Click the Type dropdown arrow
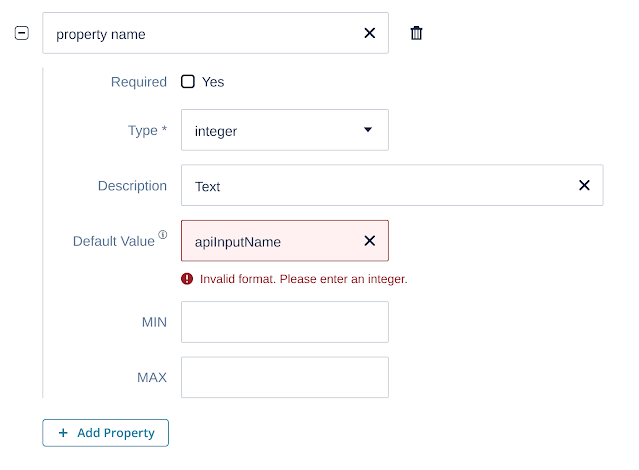639x470 pixels. point(367,130)
